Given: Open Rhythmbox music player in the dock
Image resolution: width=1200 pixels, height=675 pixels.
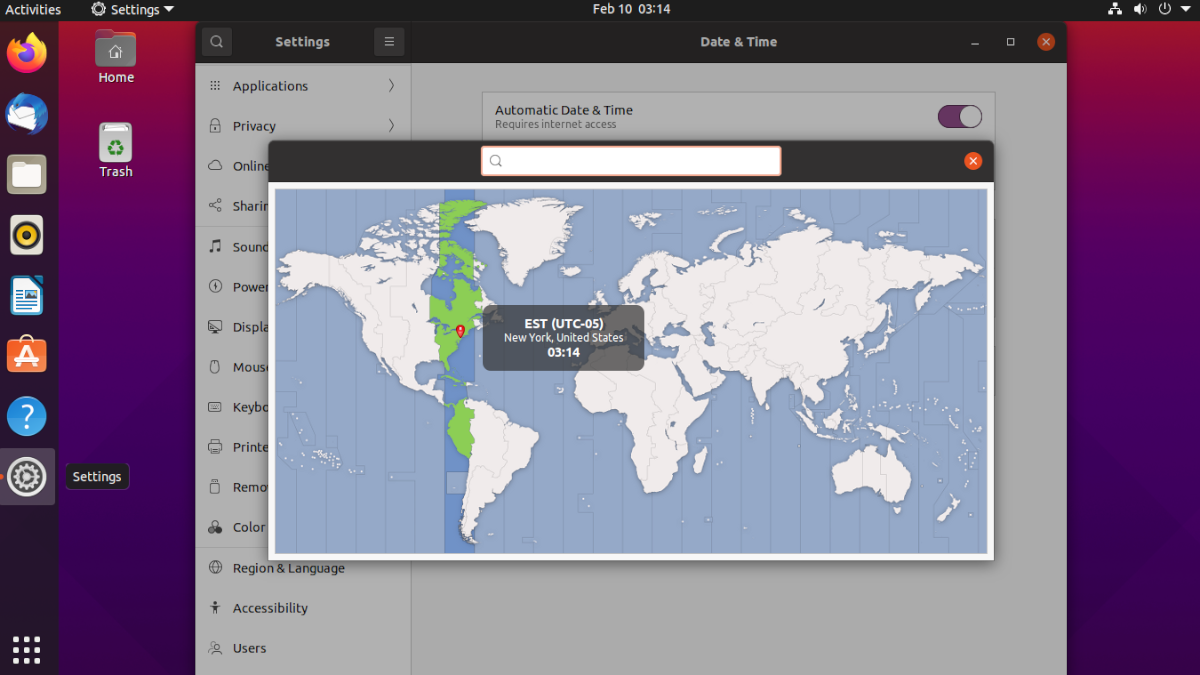Looking at the screenshot, I should click(x=27, y=235).
